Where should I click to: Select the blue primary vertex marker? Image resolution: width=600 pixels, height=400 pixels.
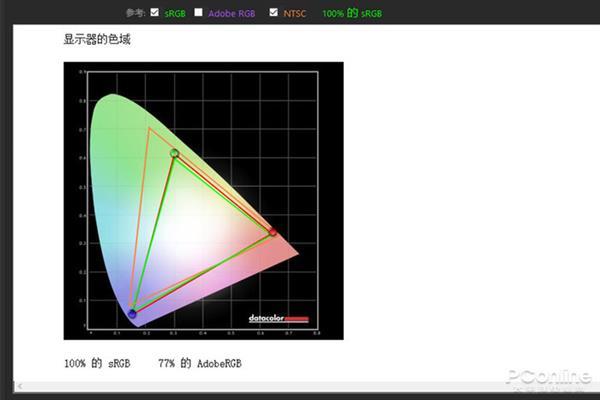coord(131,314)
